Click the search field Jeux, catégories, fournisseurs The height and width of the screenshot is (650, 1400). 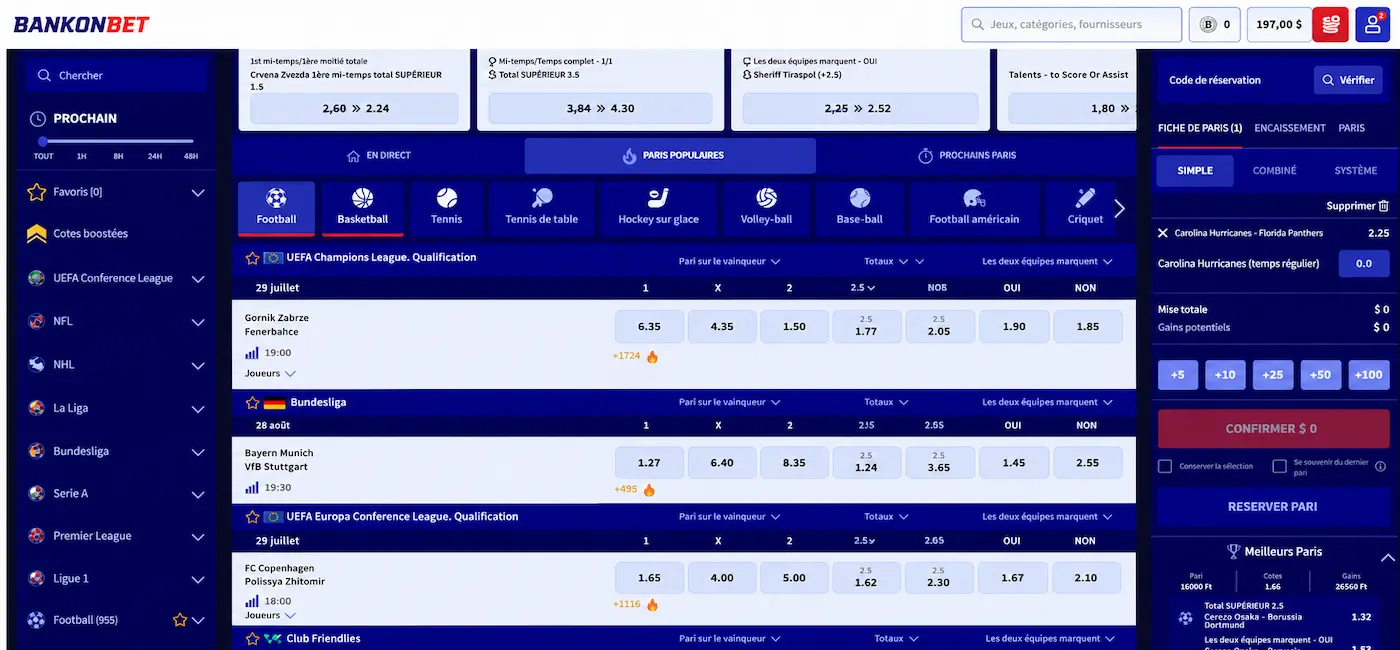[x=1071, y=24]
